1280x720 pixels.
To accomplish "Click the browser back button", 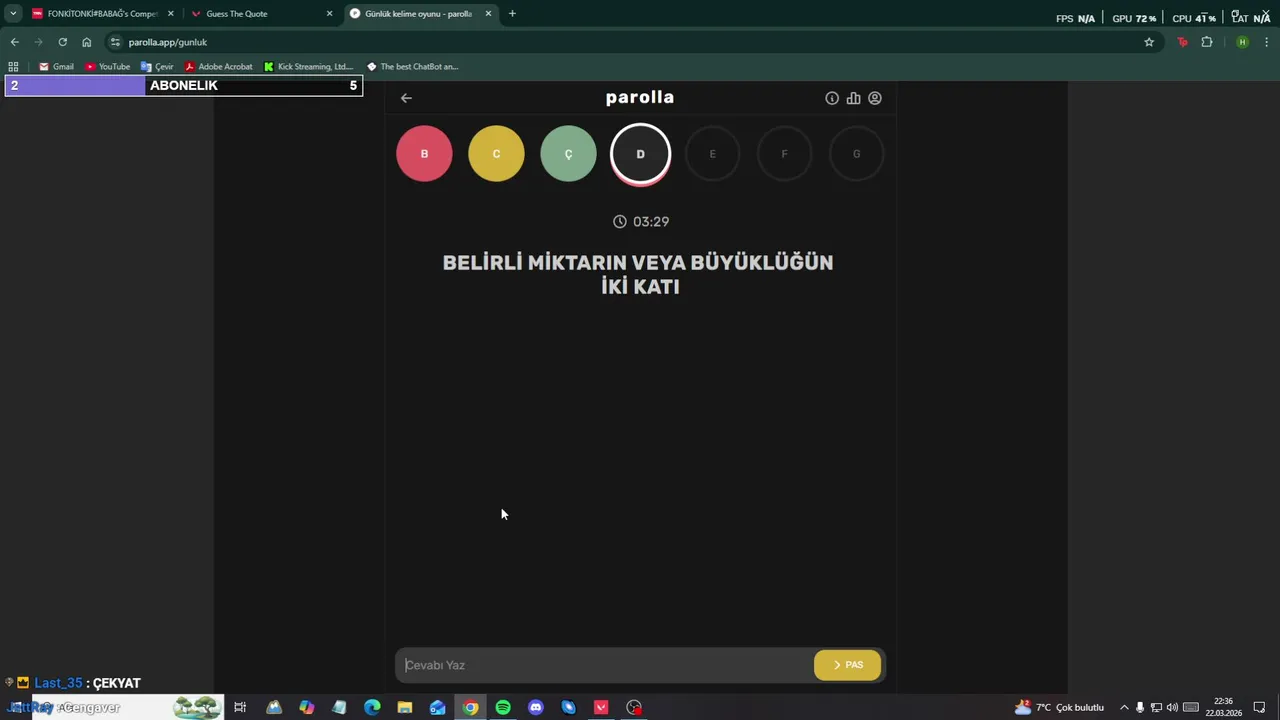I will (14, 42).
